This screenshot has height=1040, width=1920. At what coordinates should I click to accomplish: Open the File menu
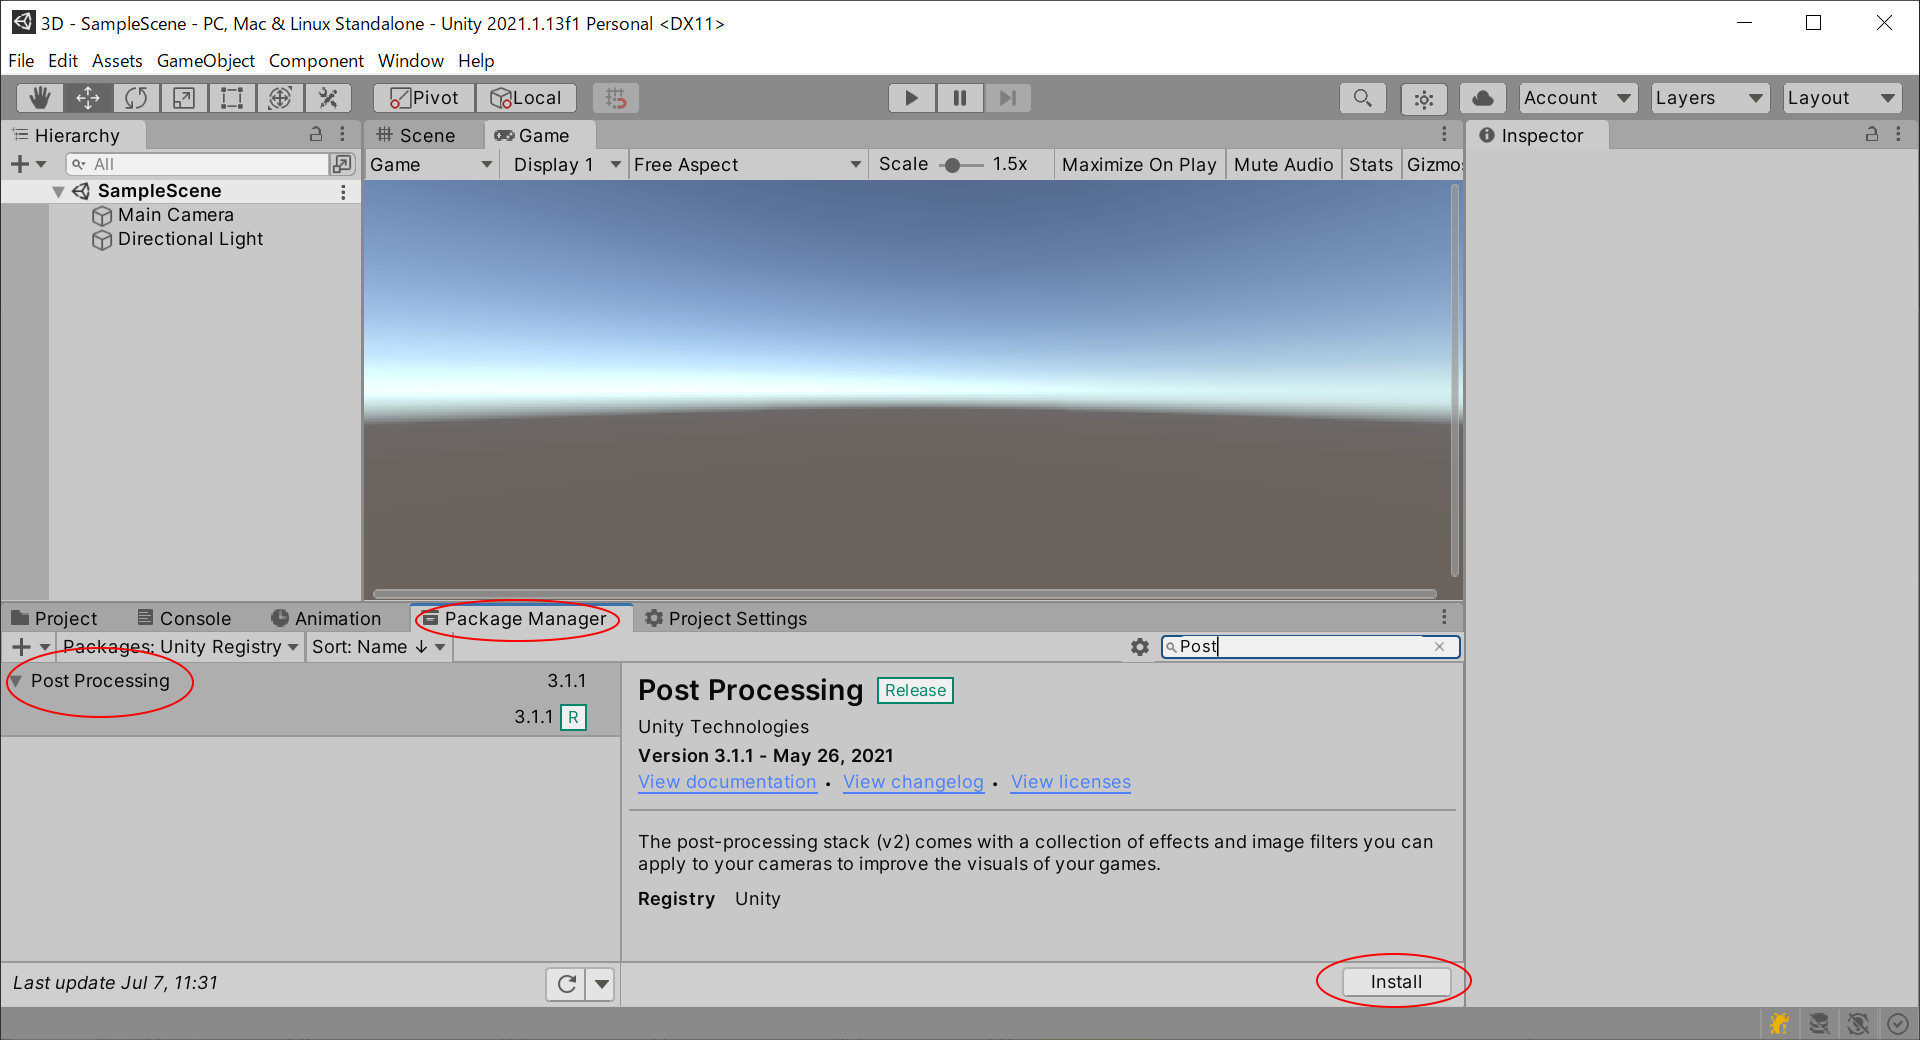(x=21, y=61)
